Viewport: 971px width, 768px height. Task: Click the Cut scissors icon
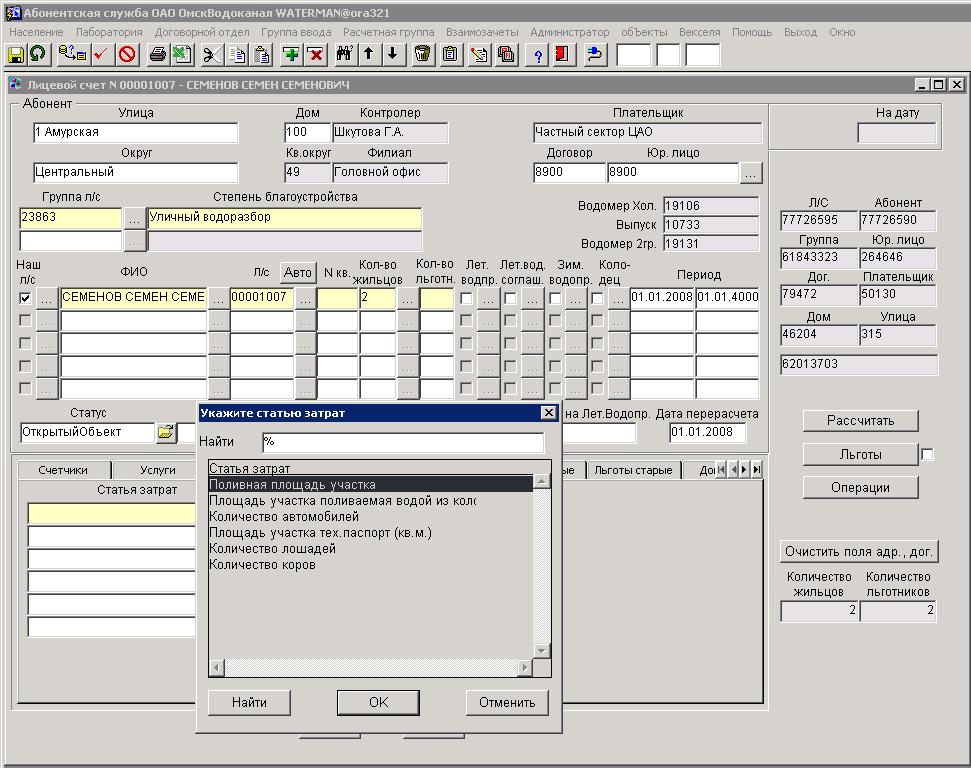tap(212, 54)
